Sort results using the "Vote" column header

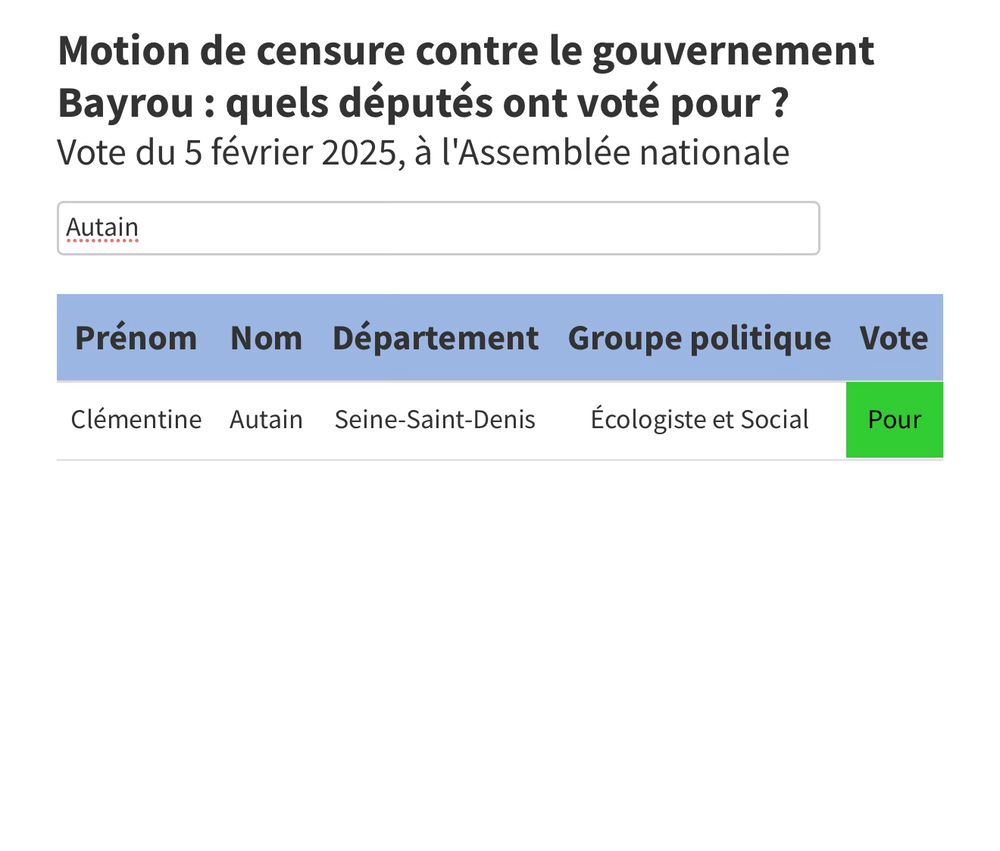893,338
